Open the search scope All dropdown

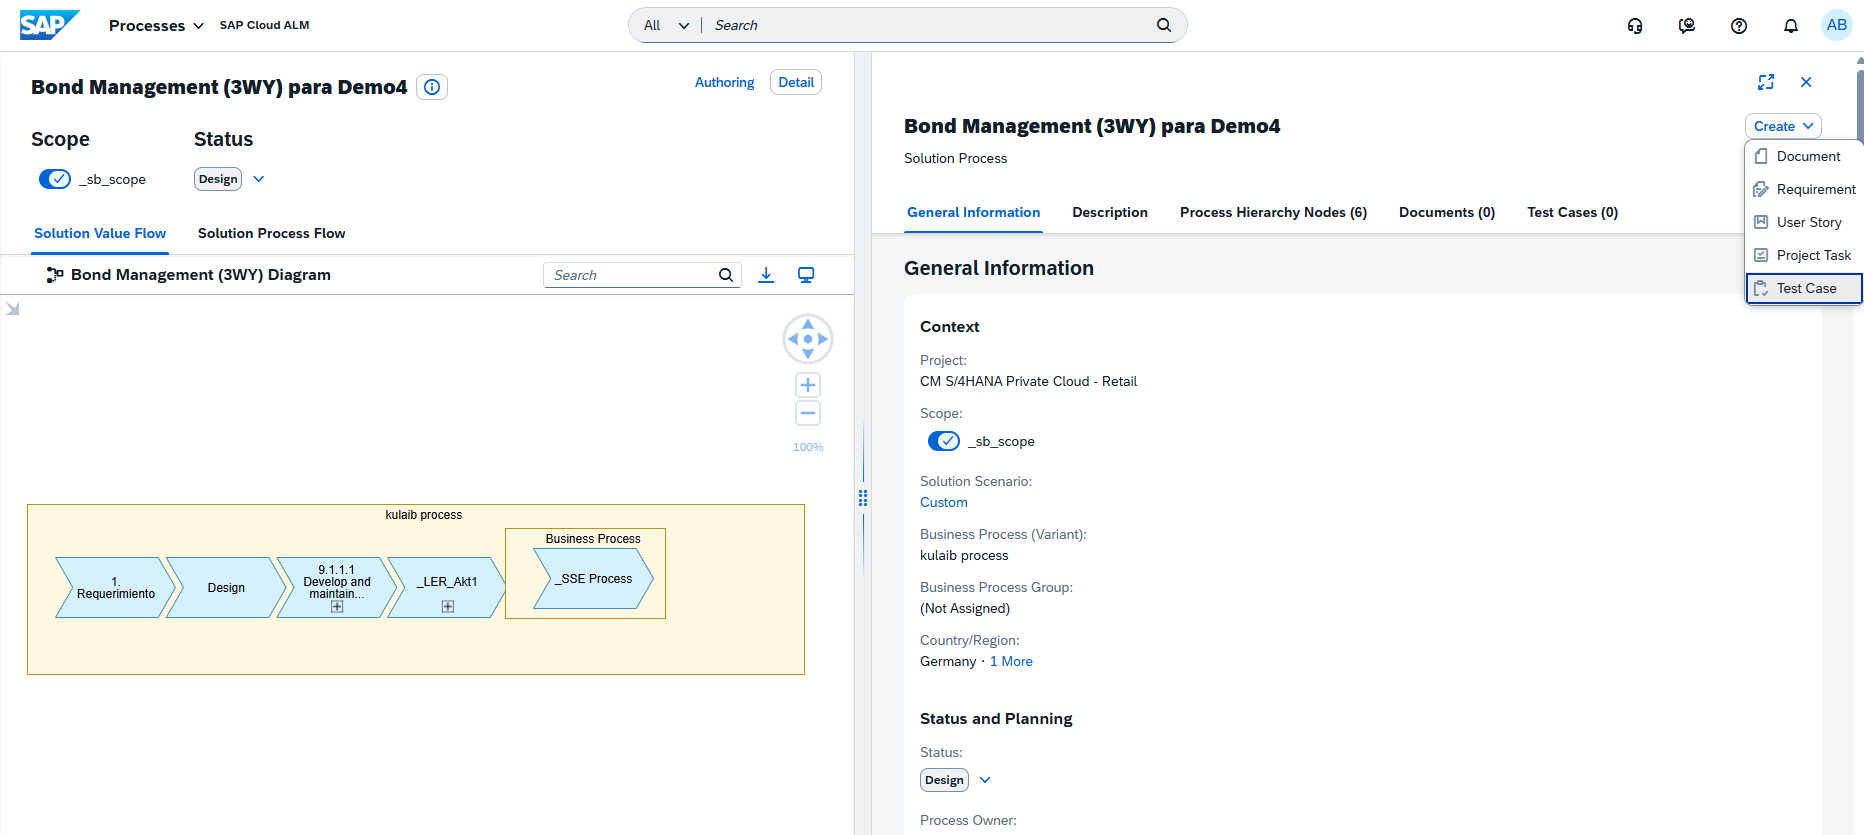(666, 26)
